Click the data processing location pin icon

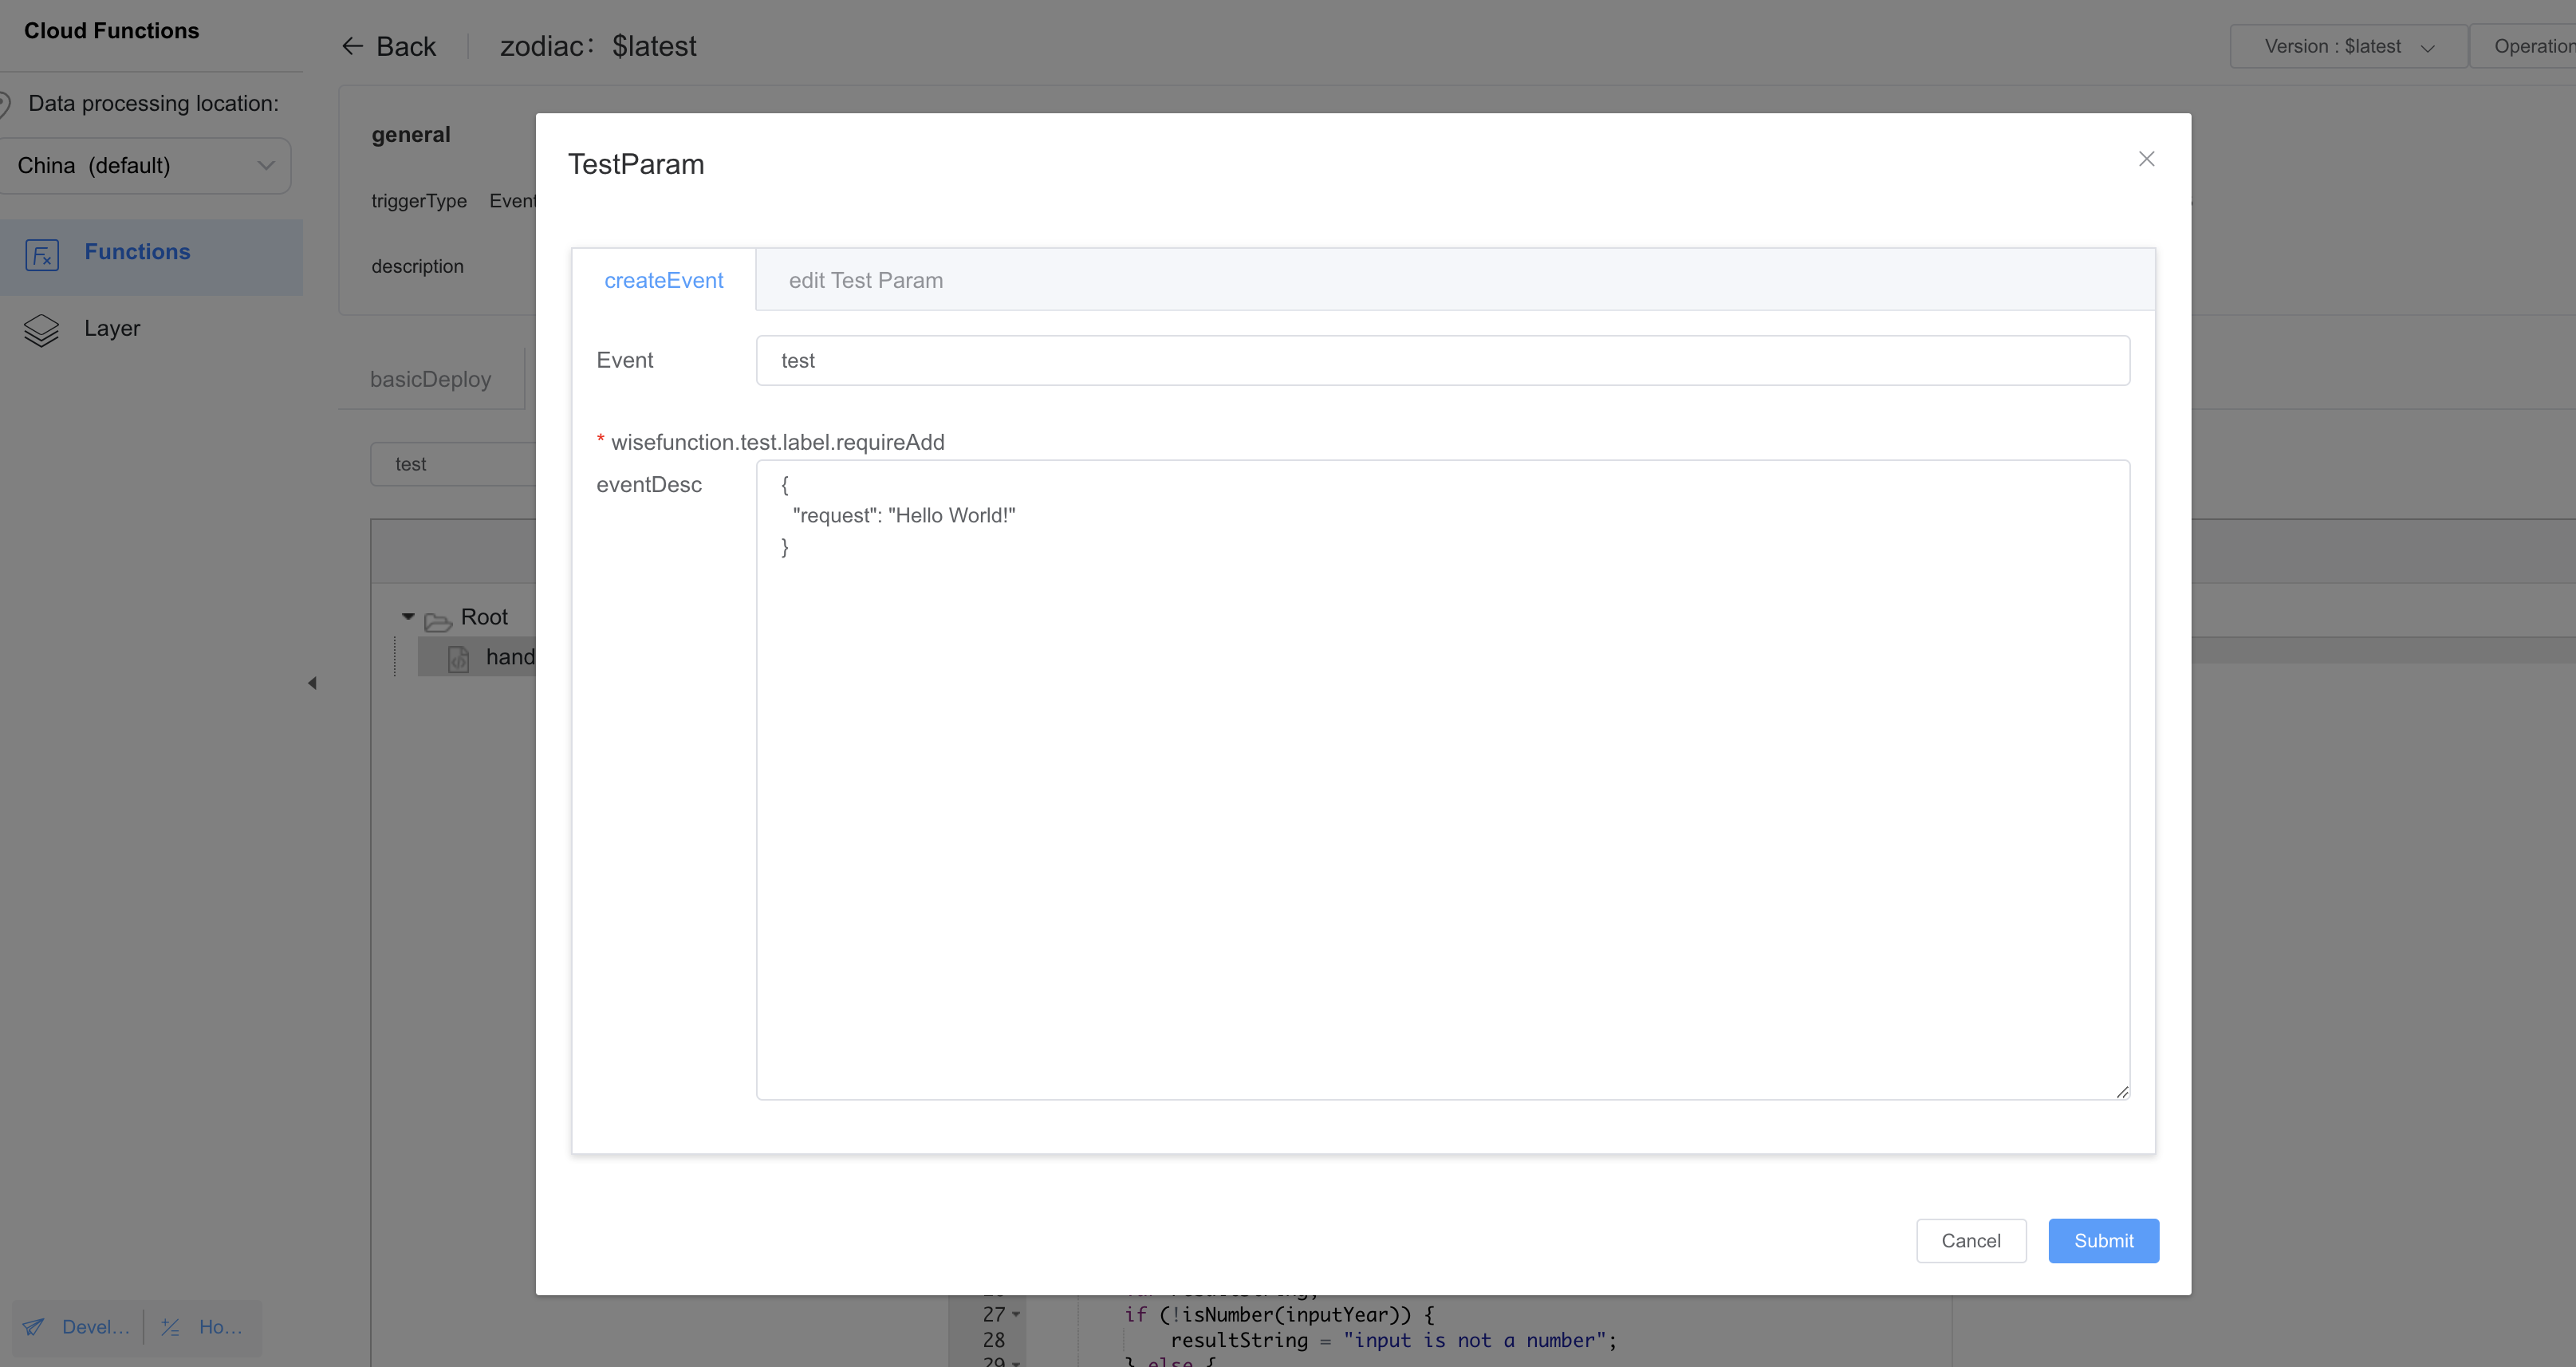[5, 104]
